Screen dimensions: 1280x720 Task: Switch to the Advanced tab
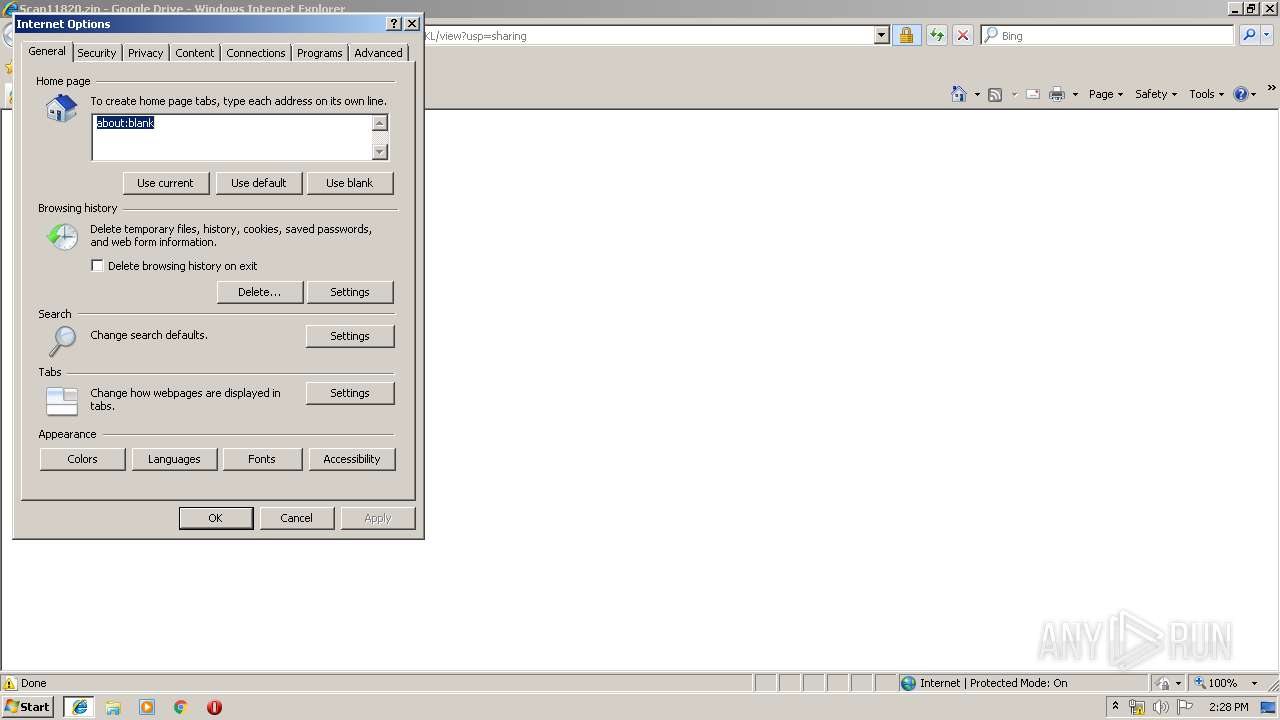coord(378,53)
